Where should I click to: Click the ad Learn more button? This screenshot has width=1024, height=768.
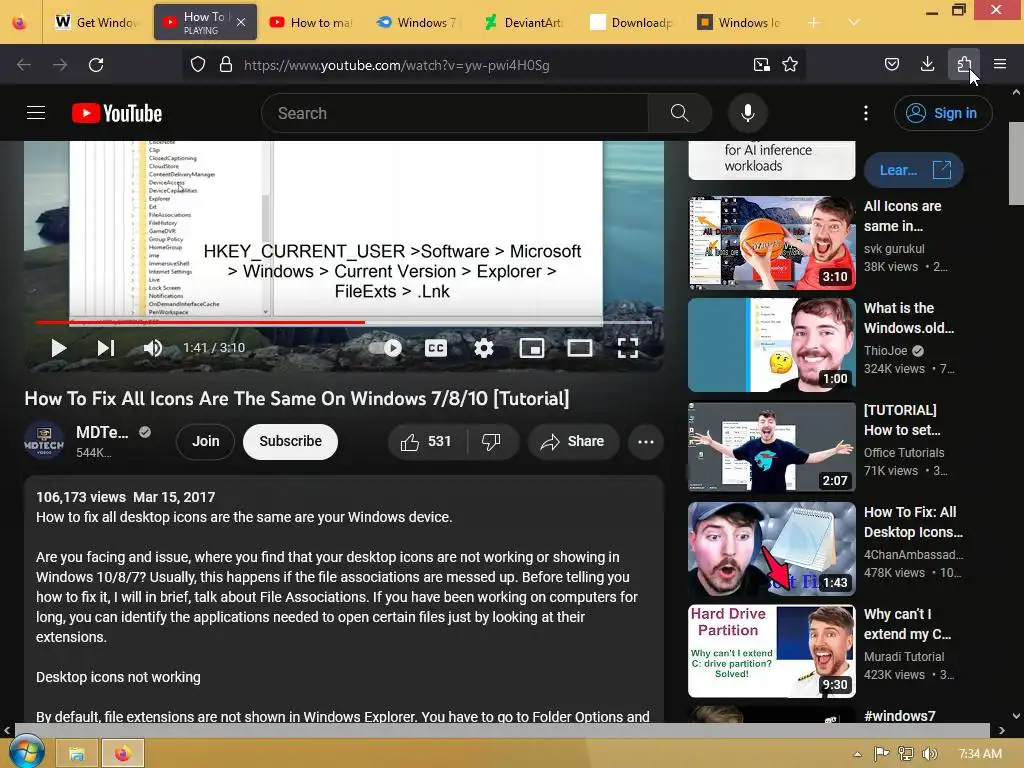click(x=914, y=170)
